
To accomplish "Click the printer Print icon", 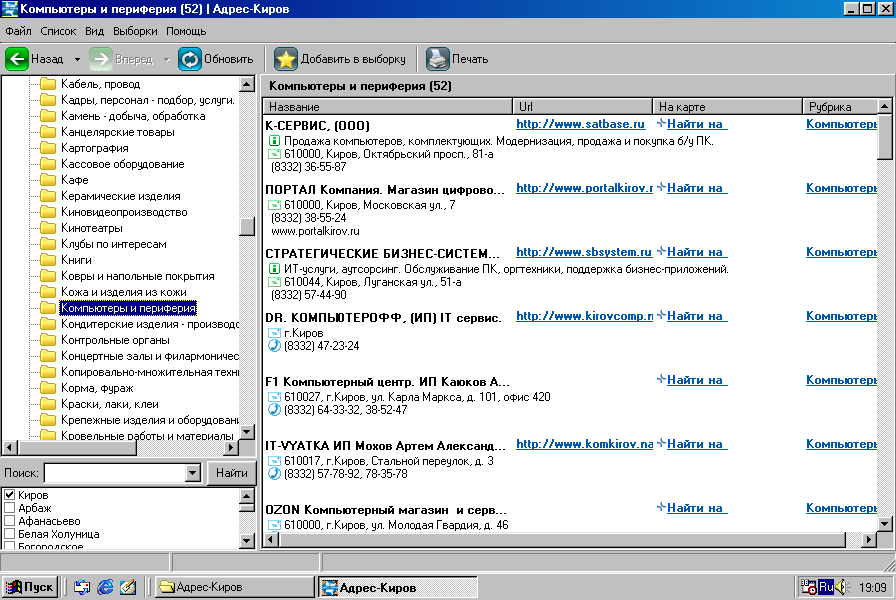I will (437, 59).
